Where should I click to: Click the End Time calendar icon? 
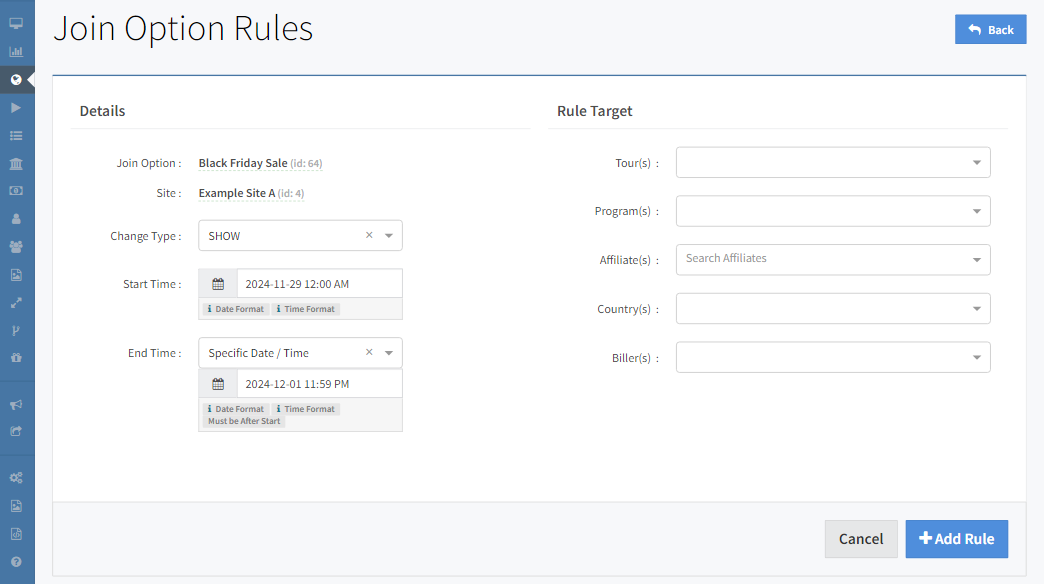218,384
